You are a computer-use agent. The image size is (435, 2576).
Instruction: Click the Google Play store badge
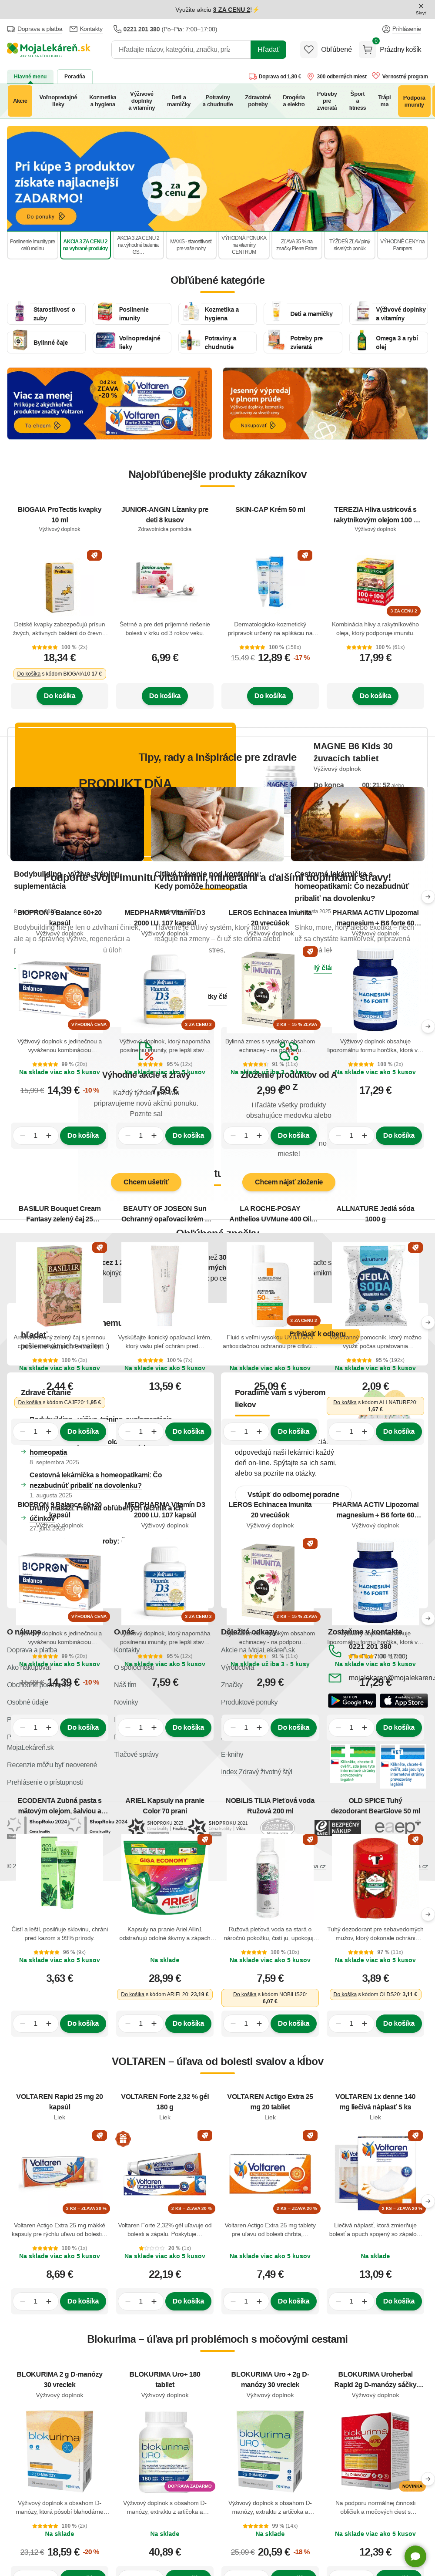click(352, 1700)
